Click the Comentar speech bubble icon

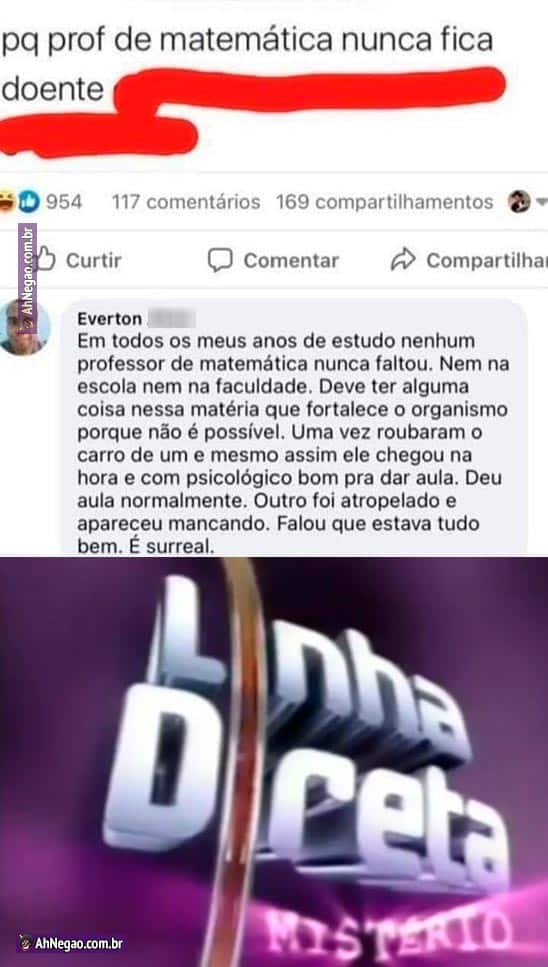(220, 260)
